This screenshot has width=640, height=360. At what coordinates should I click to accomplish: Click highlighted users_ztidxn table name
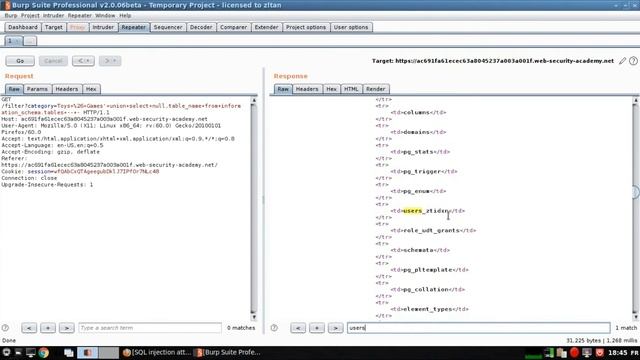tap(426, 211)
